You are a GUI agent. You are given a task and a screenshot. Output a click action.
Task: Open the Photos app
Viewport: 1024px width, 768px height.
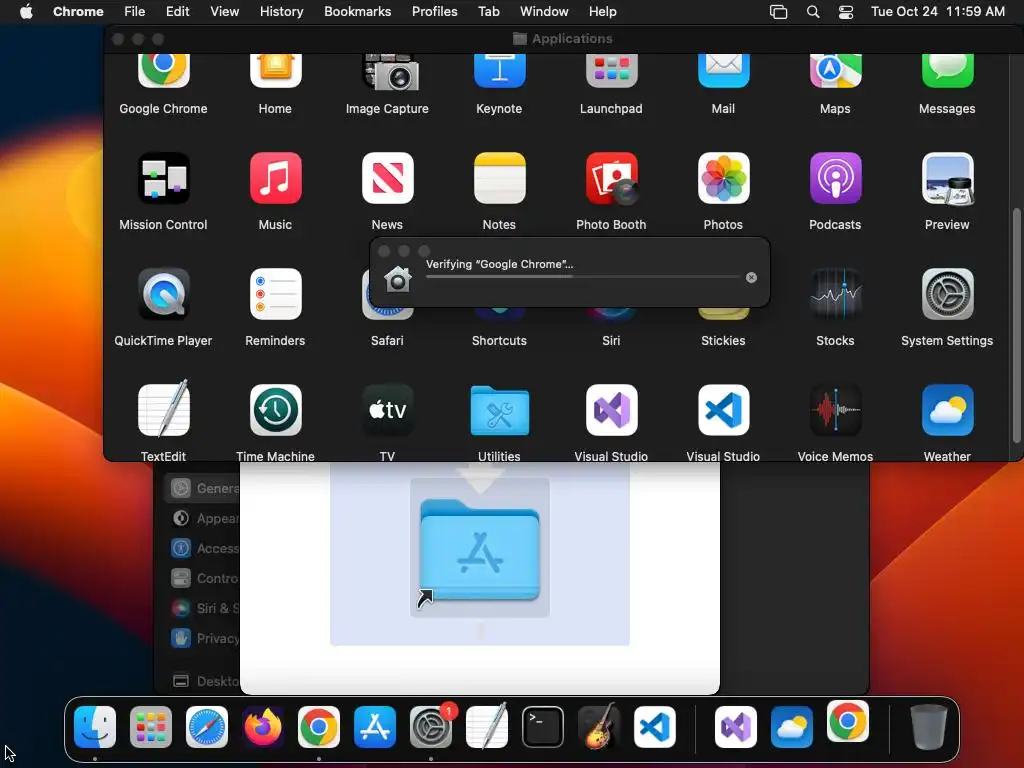point(724,178)
